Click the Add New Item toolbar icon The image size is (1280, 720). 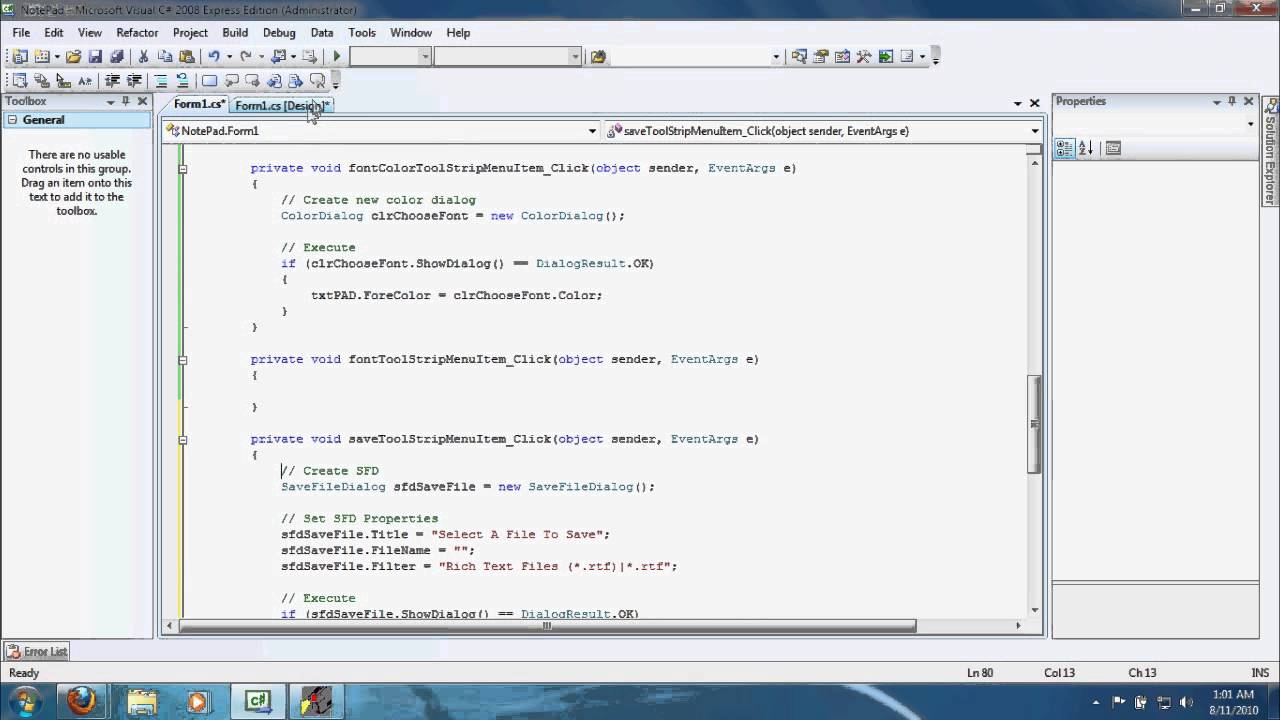(42, 57)
